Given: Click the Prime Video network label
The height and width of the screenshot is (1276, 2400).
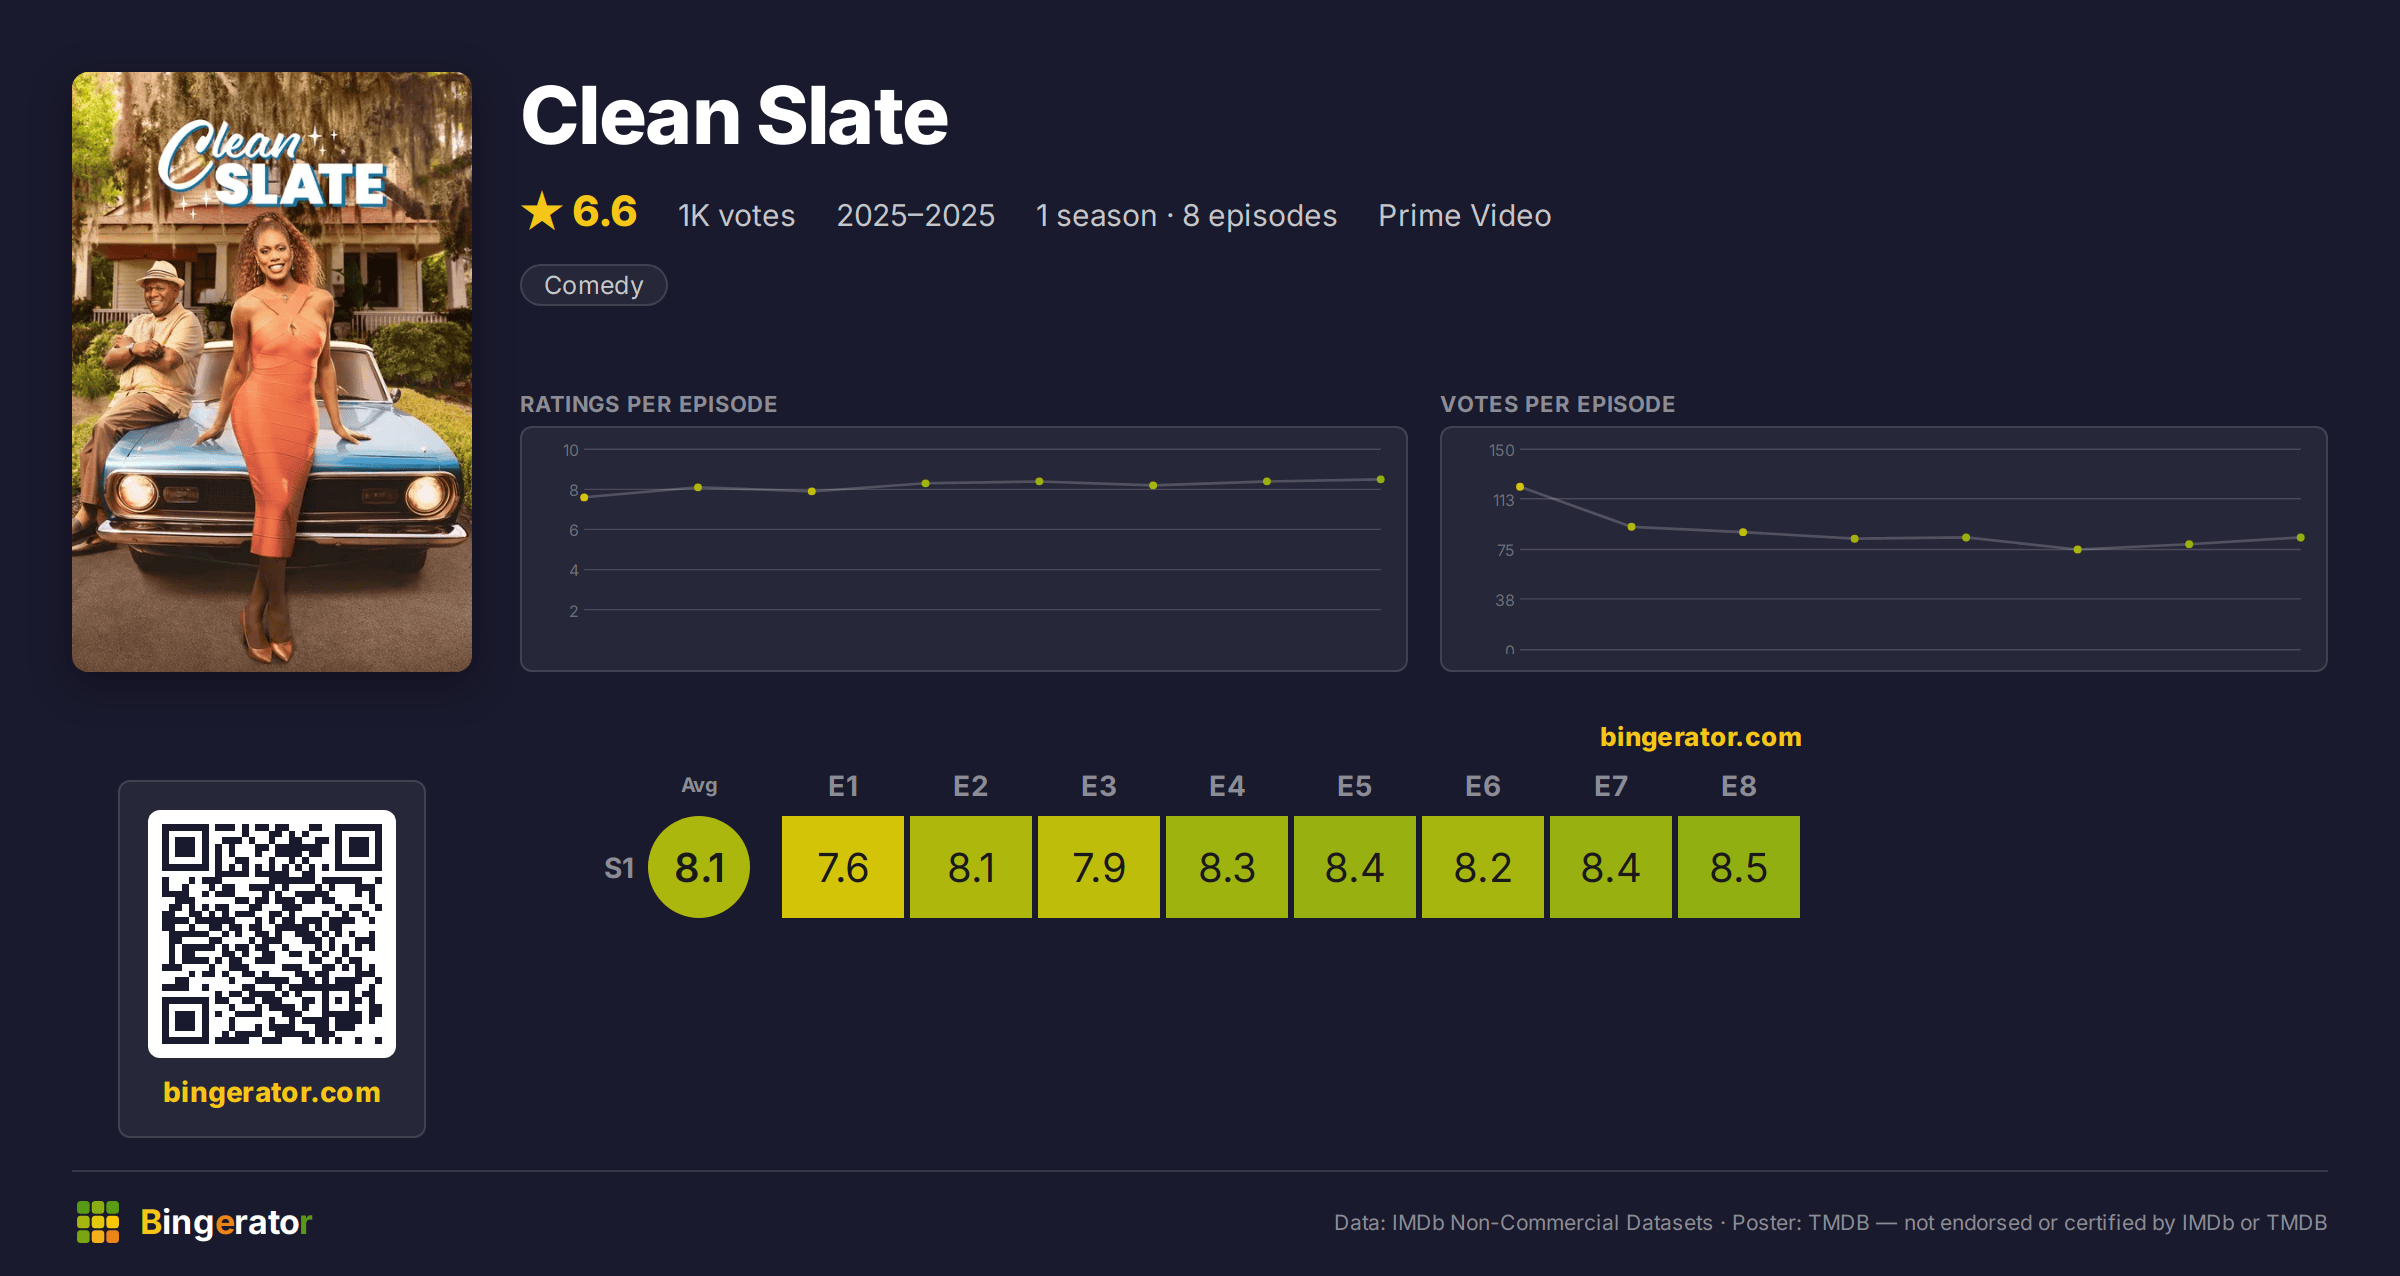Looking at the screenshot, I should (1464, 215).
